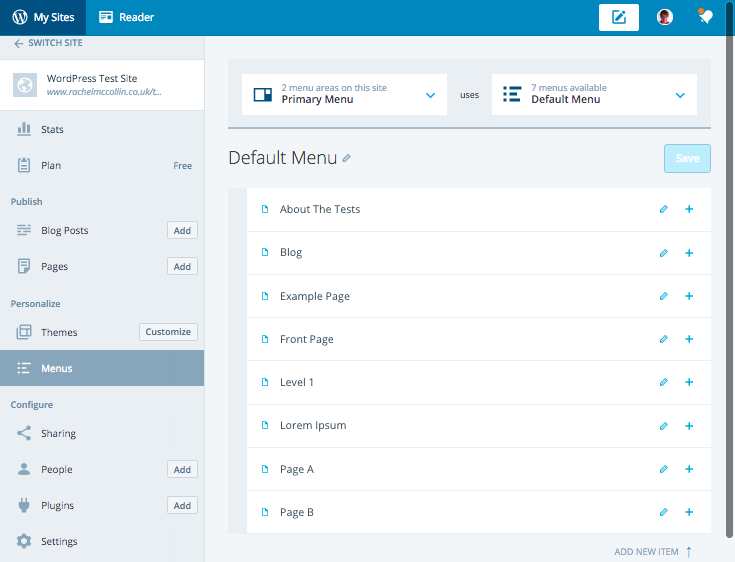The width and height of the screenshot is (735, 562).
Task: Select the About The Tests menu row
Action: tap(479, 209)
